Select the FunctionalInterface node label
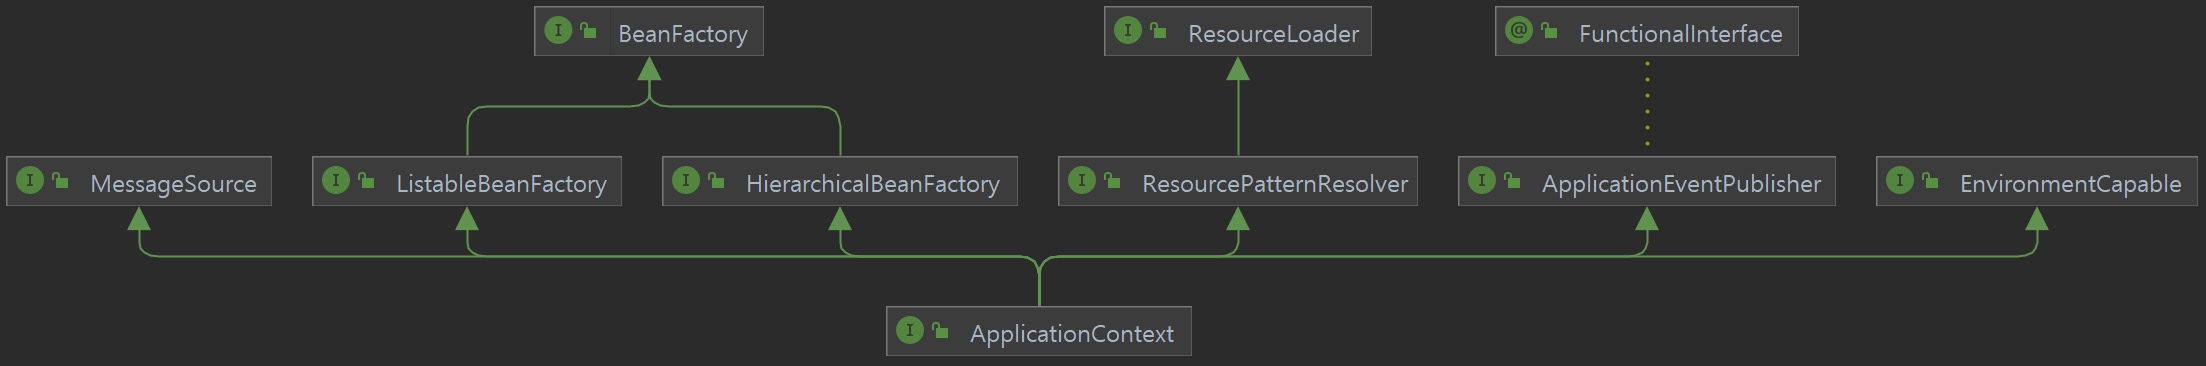Image resolution: width=2206 pixels, height=366 pixels. coord(1680,34)
